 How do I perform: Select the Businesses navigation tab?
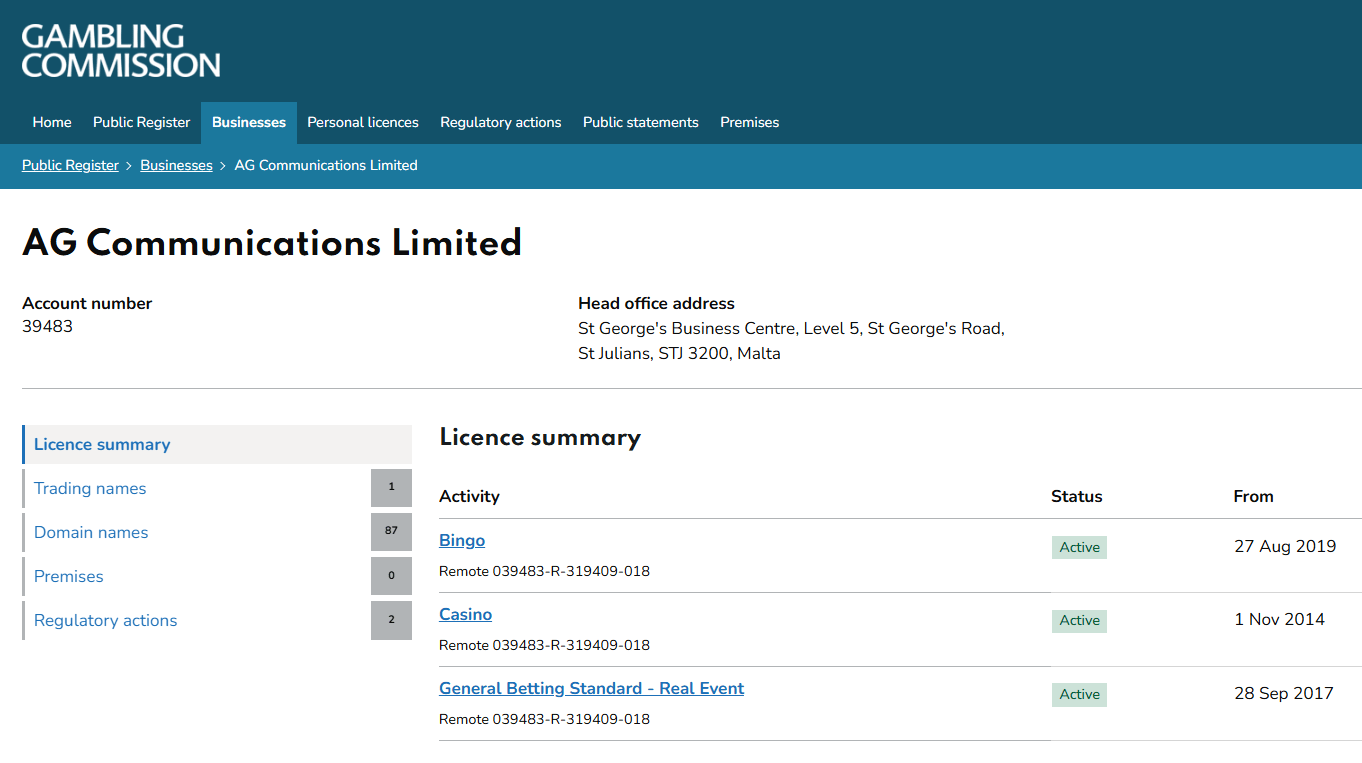[249, 122]
